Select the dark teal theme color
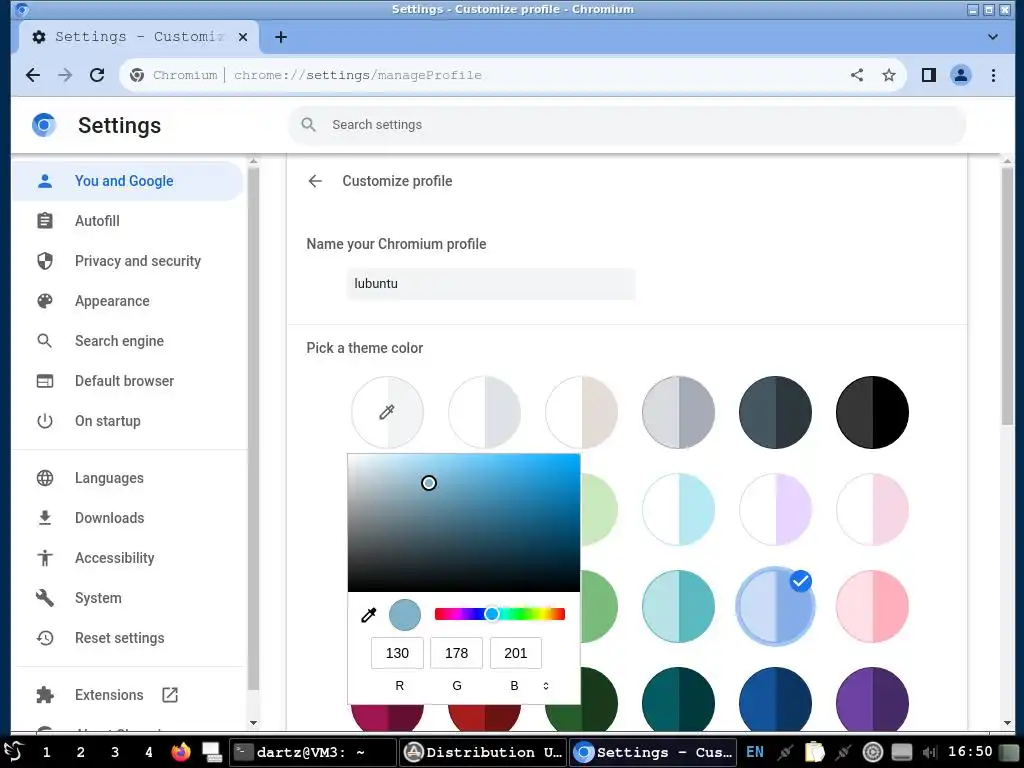 [679, 699]
